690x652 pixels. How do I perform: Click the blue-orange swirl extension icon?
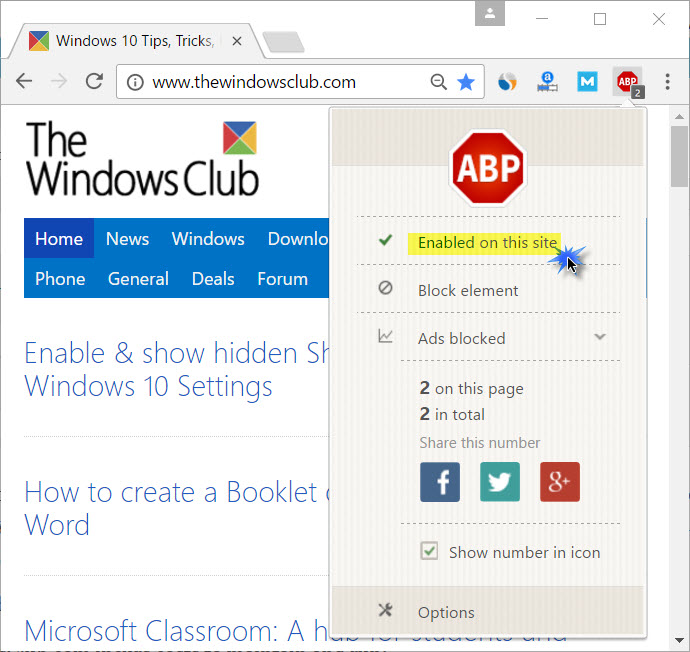pyautogui.click(x=507, y=82)
